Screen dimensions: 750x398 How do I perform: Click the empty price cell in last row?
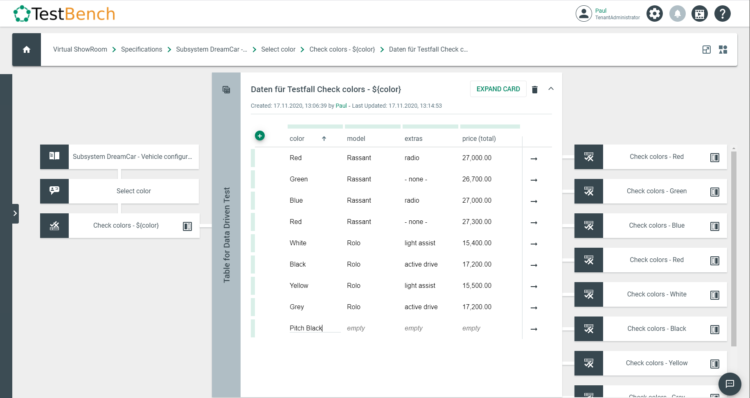click(471, 328)
